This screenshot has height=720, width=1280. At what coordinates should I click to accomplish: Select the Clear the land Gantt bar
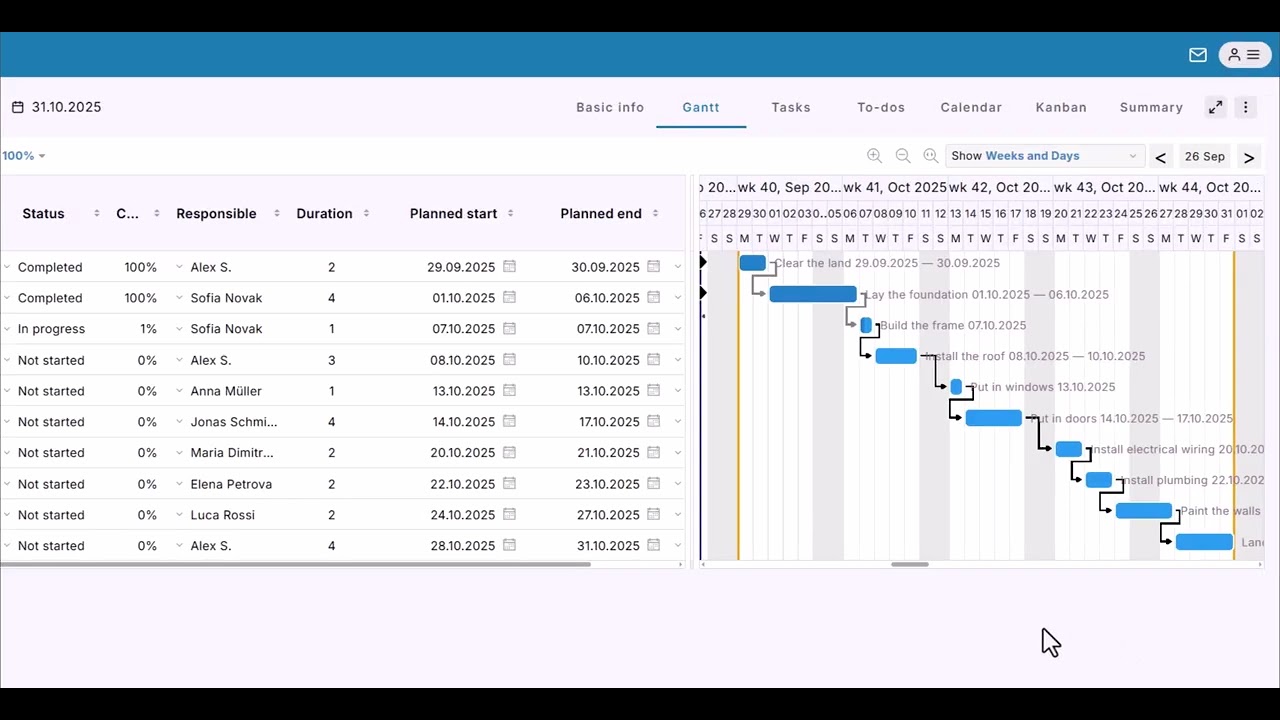click(x=752, y=263)
